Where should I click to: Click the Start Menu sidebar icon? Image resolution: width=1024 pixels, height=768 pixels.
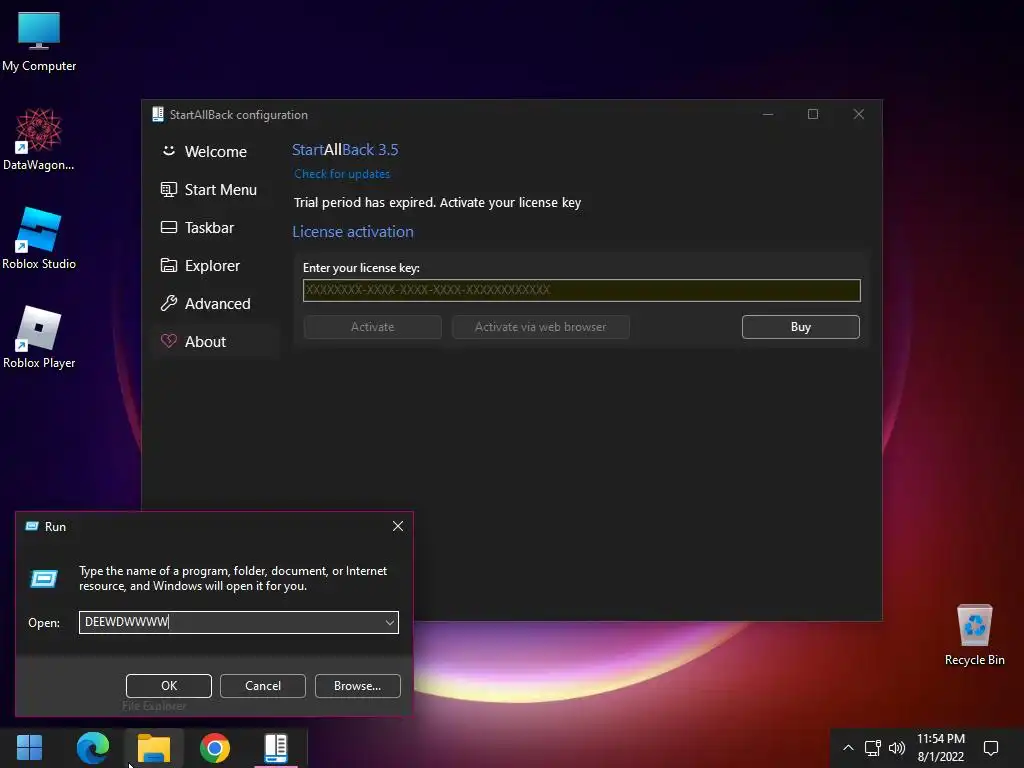coord(168,189)
